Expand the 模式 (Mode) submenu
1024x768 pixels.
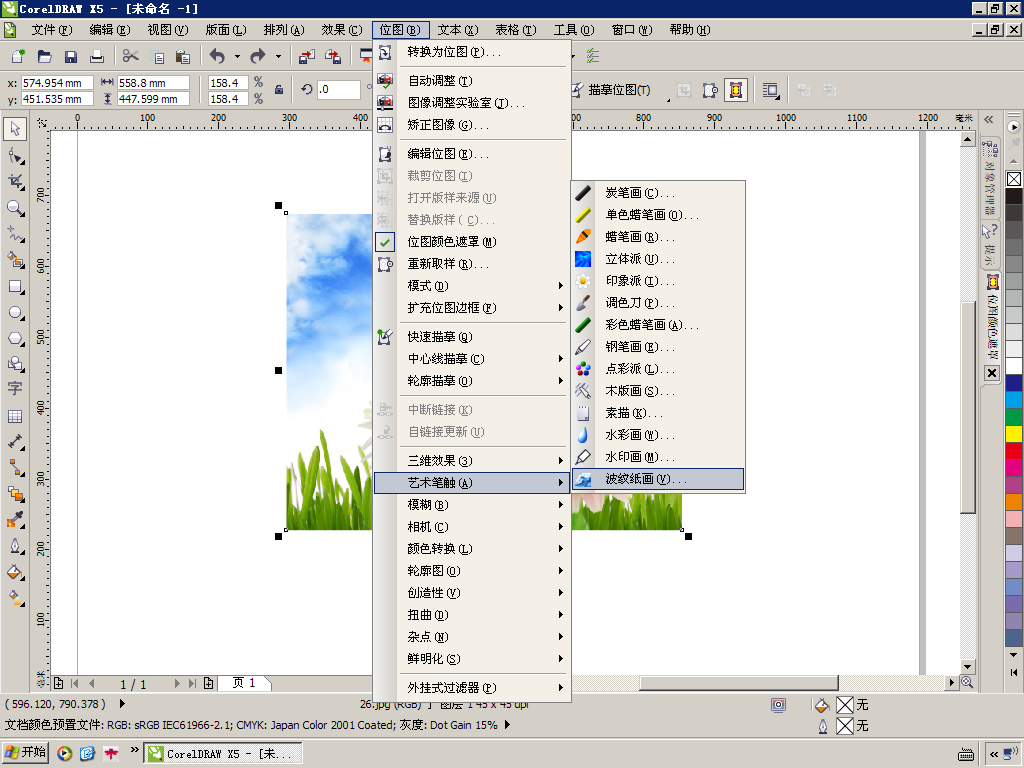point(471,286)
